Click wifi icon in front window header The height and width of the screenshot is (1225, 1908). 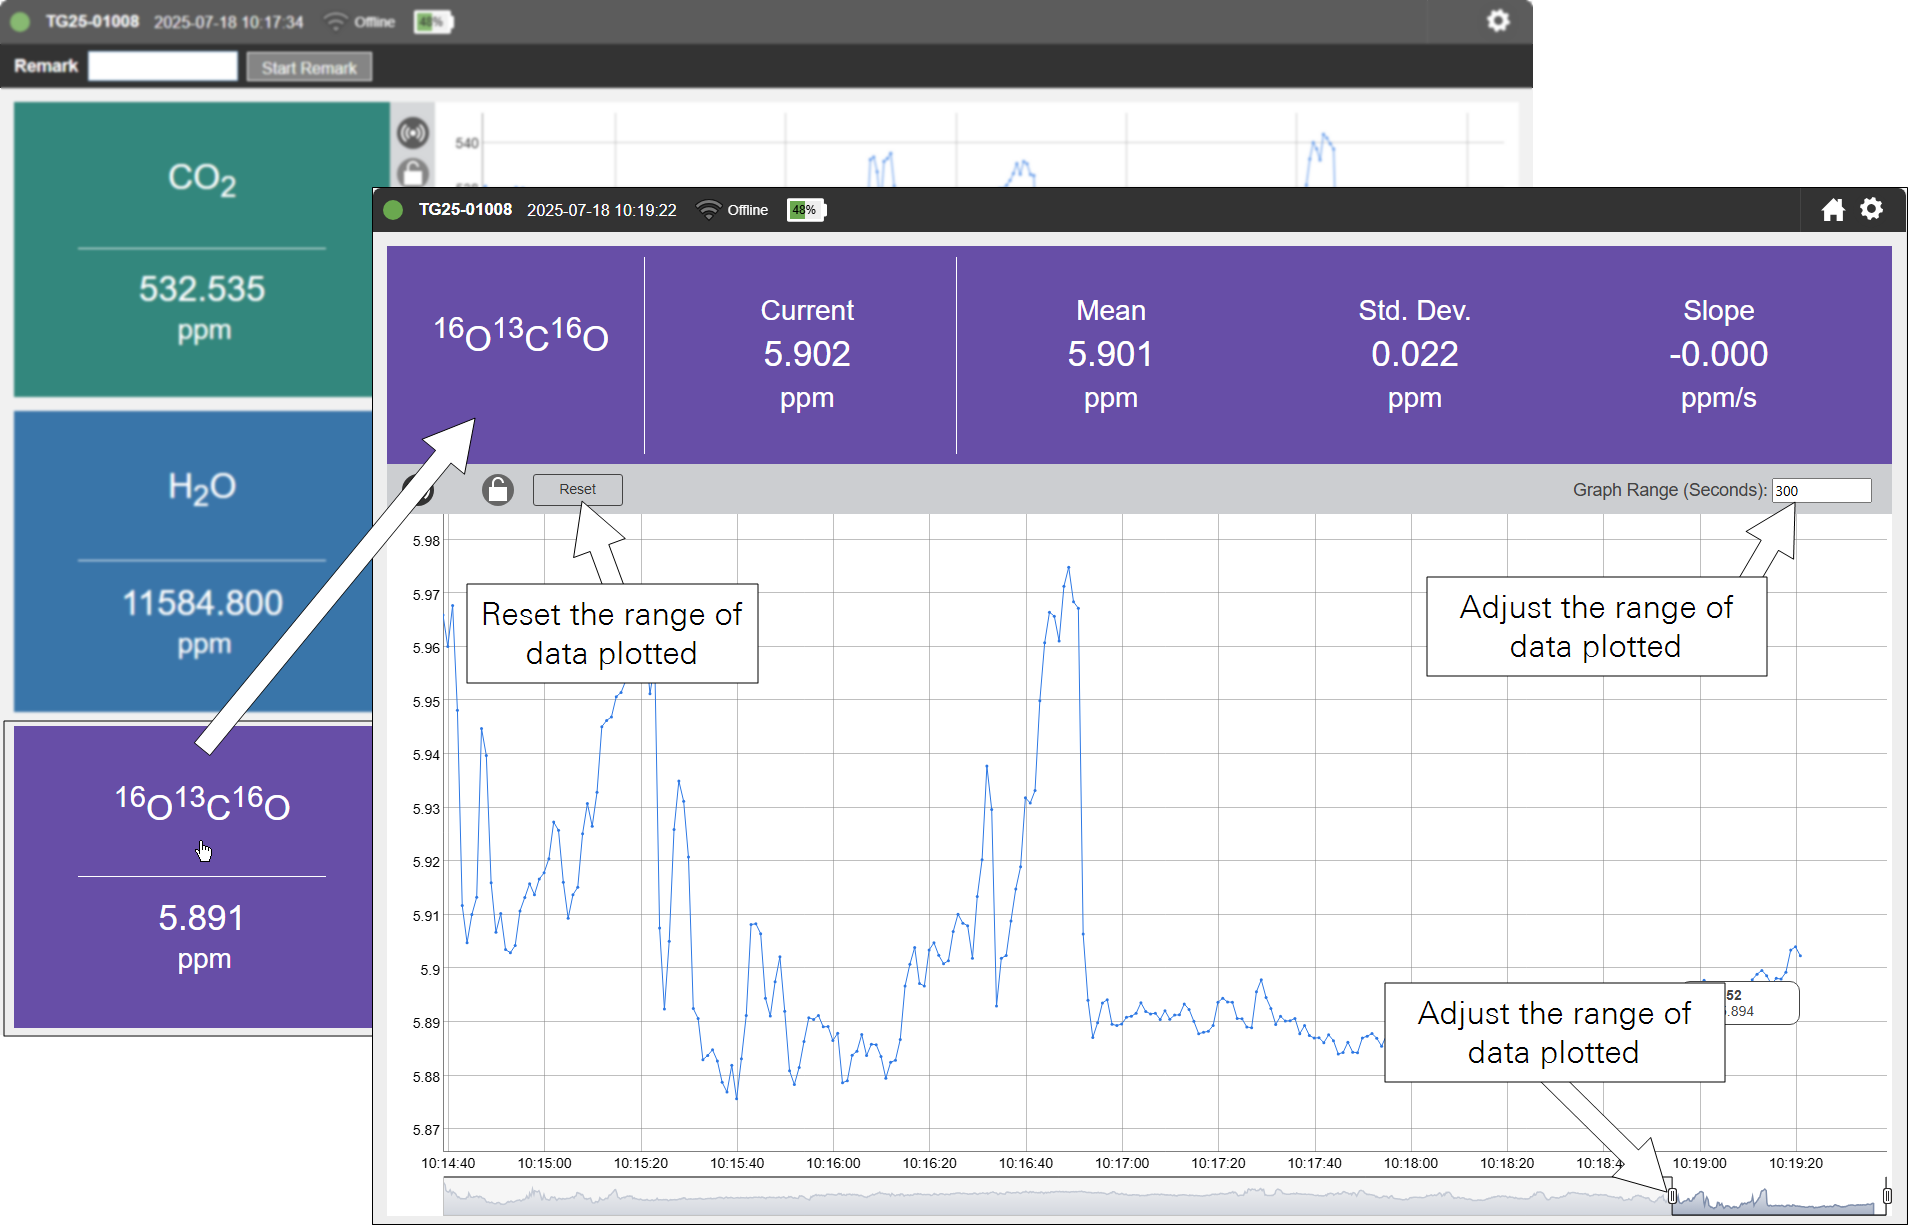[708, 210]
